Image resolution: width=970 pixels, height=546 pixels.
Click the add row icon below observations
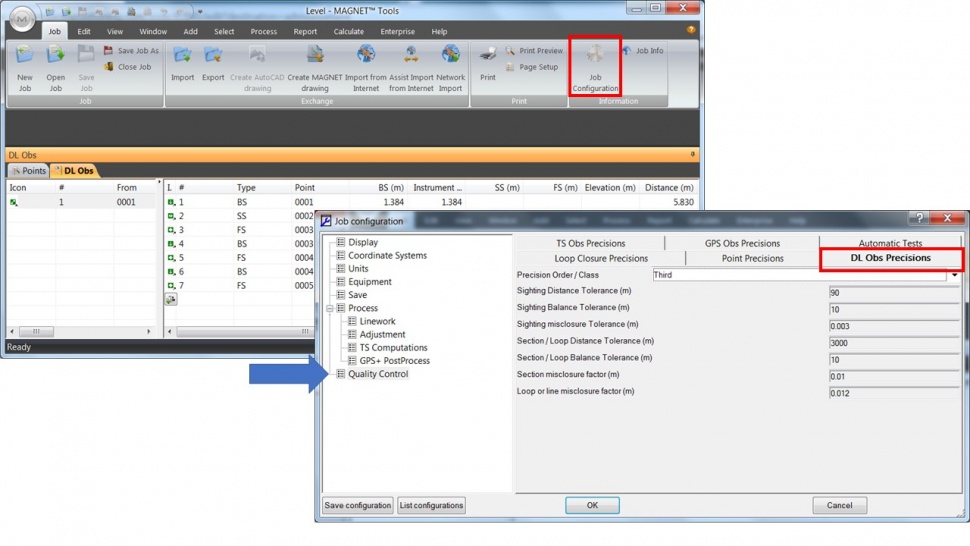point(171,299)
